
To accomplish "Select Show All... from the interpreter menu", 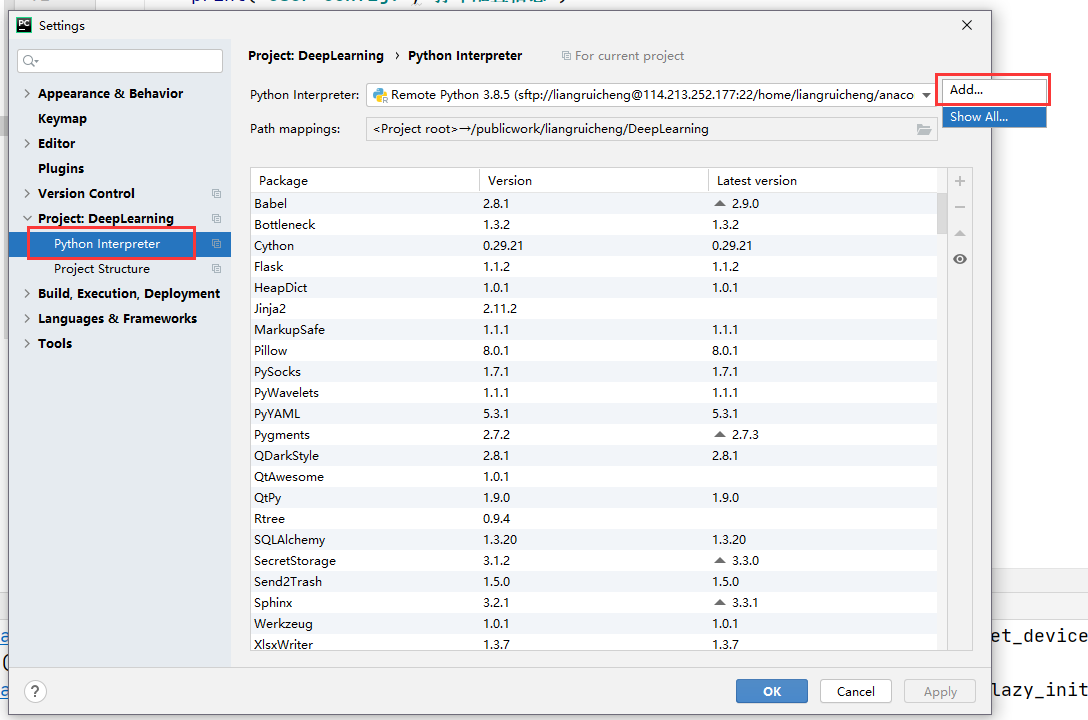I will pos(994,117).
